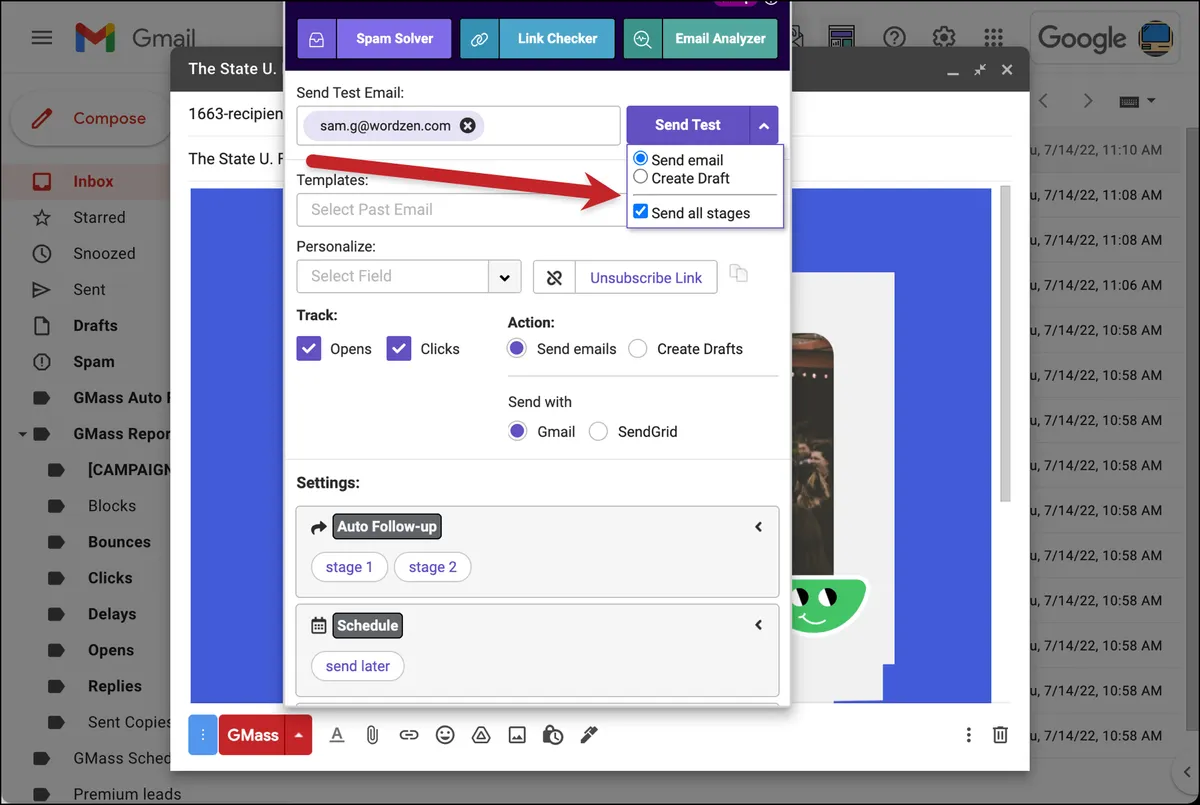This screenshot has height=805, width=1200.
Task: Open the Select Field personalize dropdown
Action: coord(409,277)
